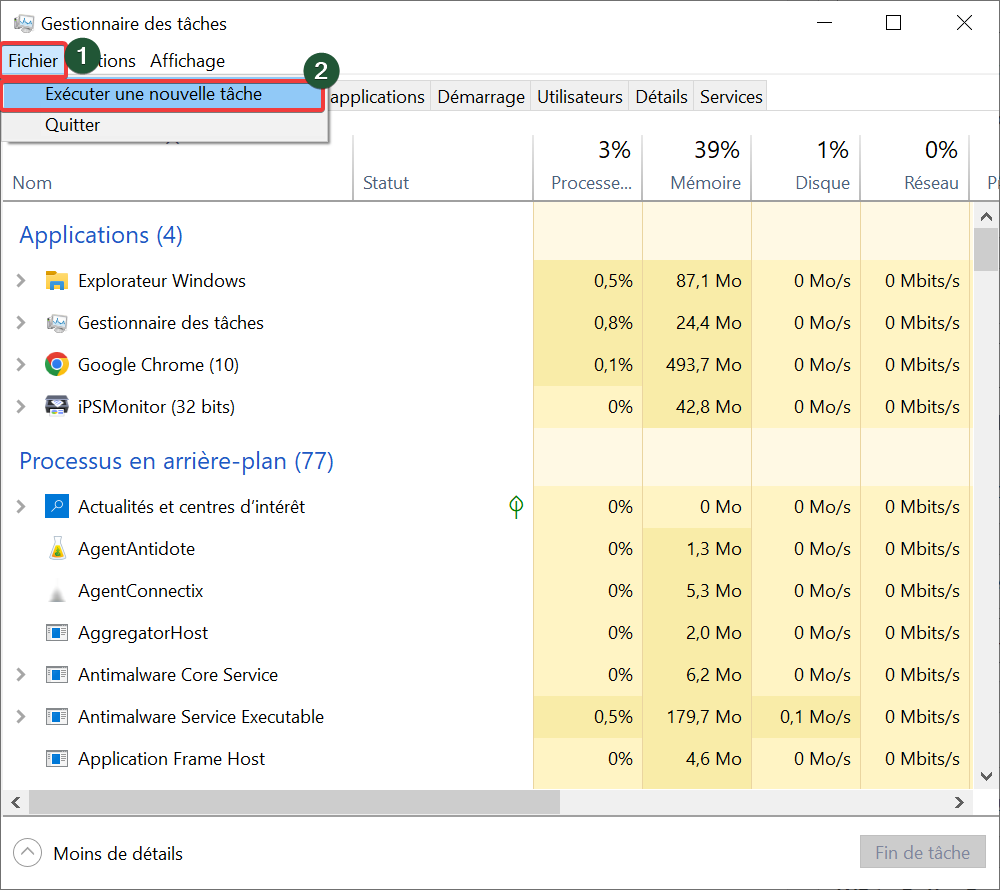The width and height of the screenshot is (1000, 890).
Task: Click the 42,8 Mo memory value
Action: tap(709, 407)
